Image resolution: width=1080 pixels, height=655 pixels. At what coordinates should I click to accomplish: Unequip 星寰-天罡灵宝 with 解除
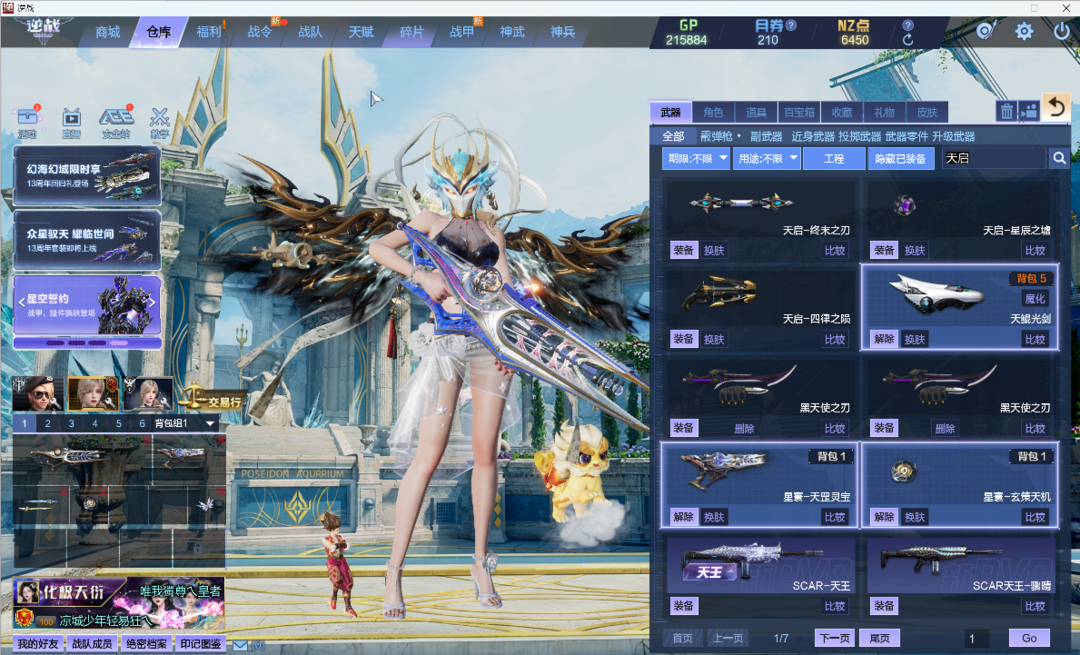tap(683, 517)
